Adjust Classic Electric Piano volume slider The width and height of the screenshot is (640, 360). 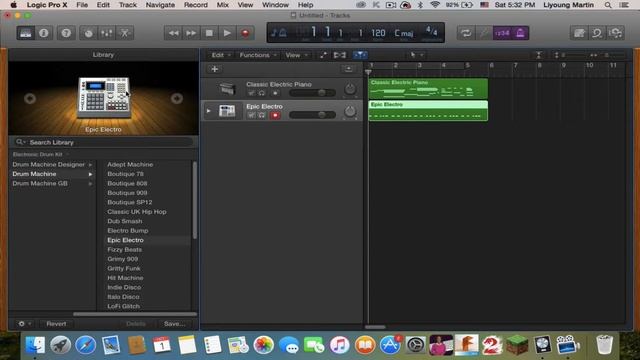pos(312,93)
